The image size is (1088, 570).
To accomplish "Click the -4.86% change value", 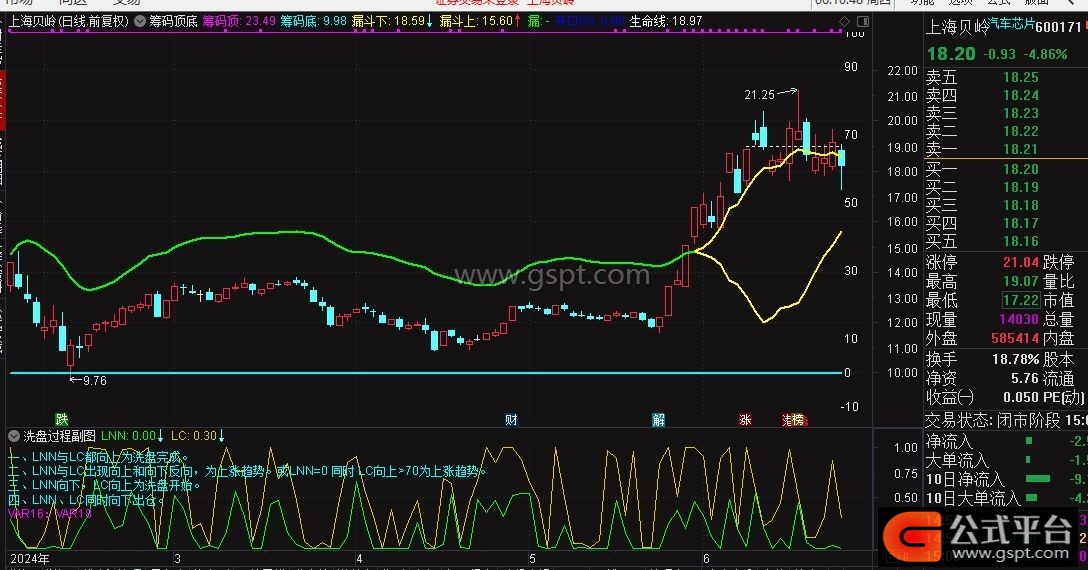I will 1046,54.
